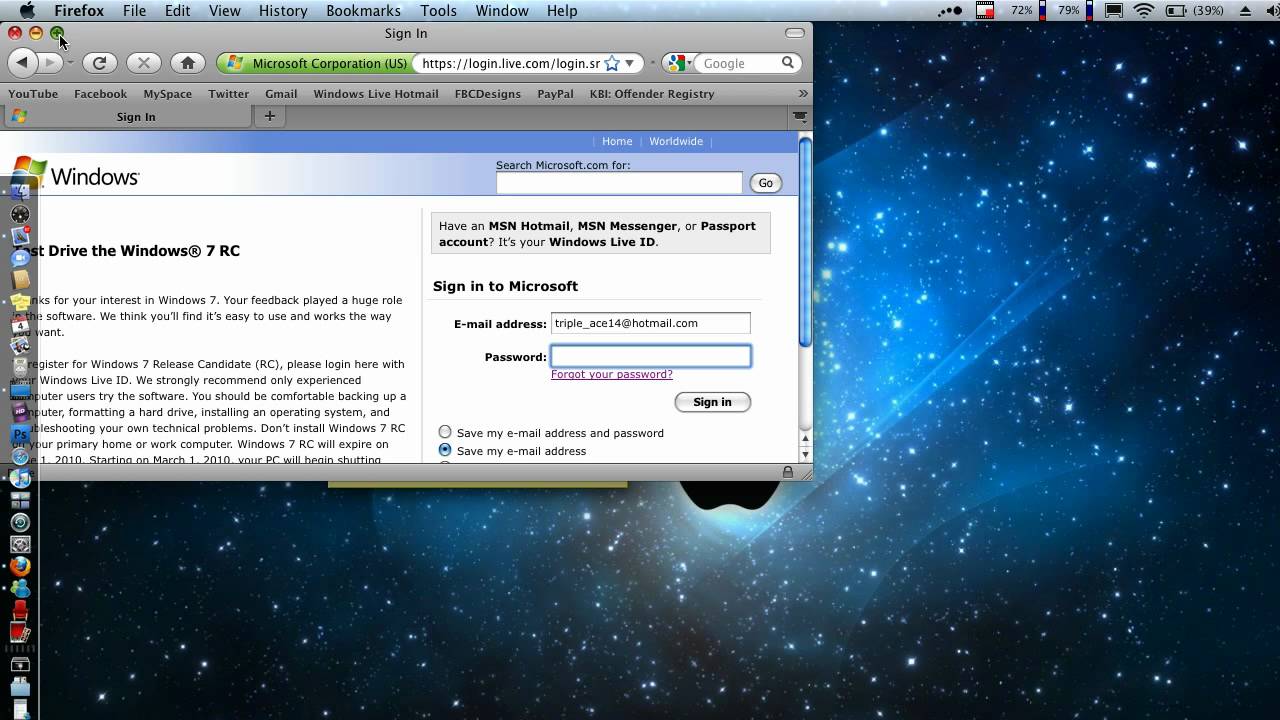Click the Go search button

point(765,183)
